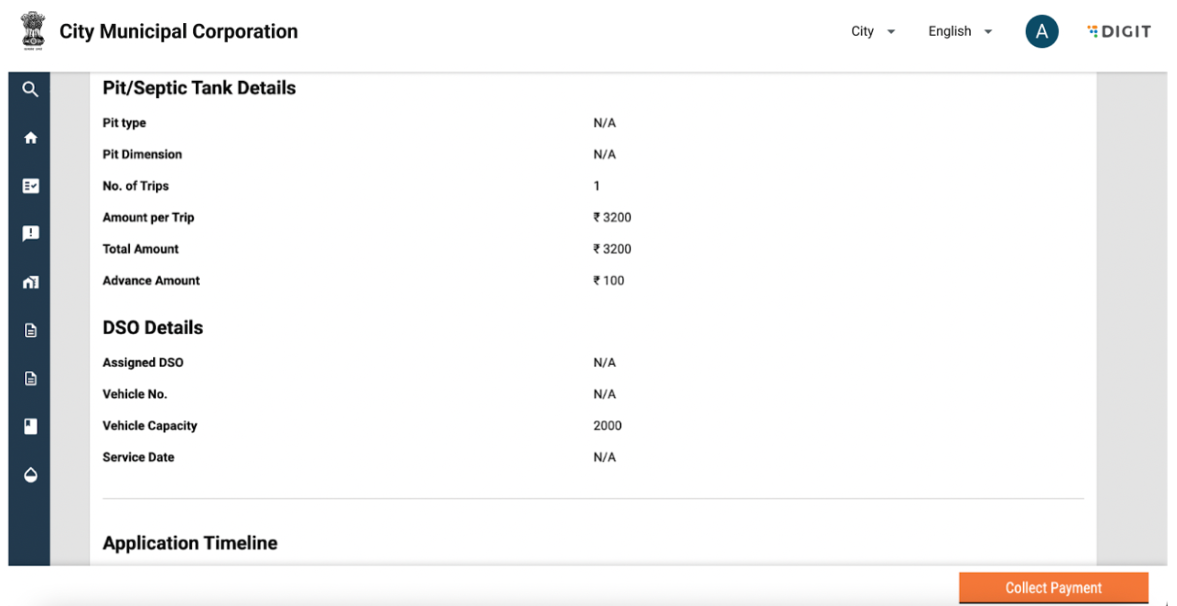Select the building icon in the sidebar
Image resolution: width=1177 pixels, height=606 pixels.
30,282
